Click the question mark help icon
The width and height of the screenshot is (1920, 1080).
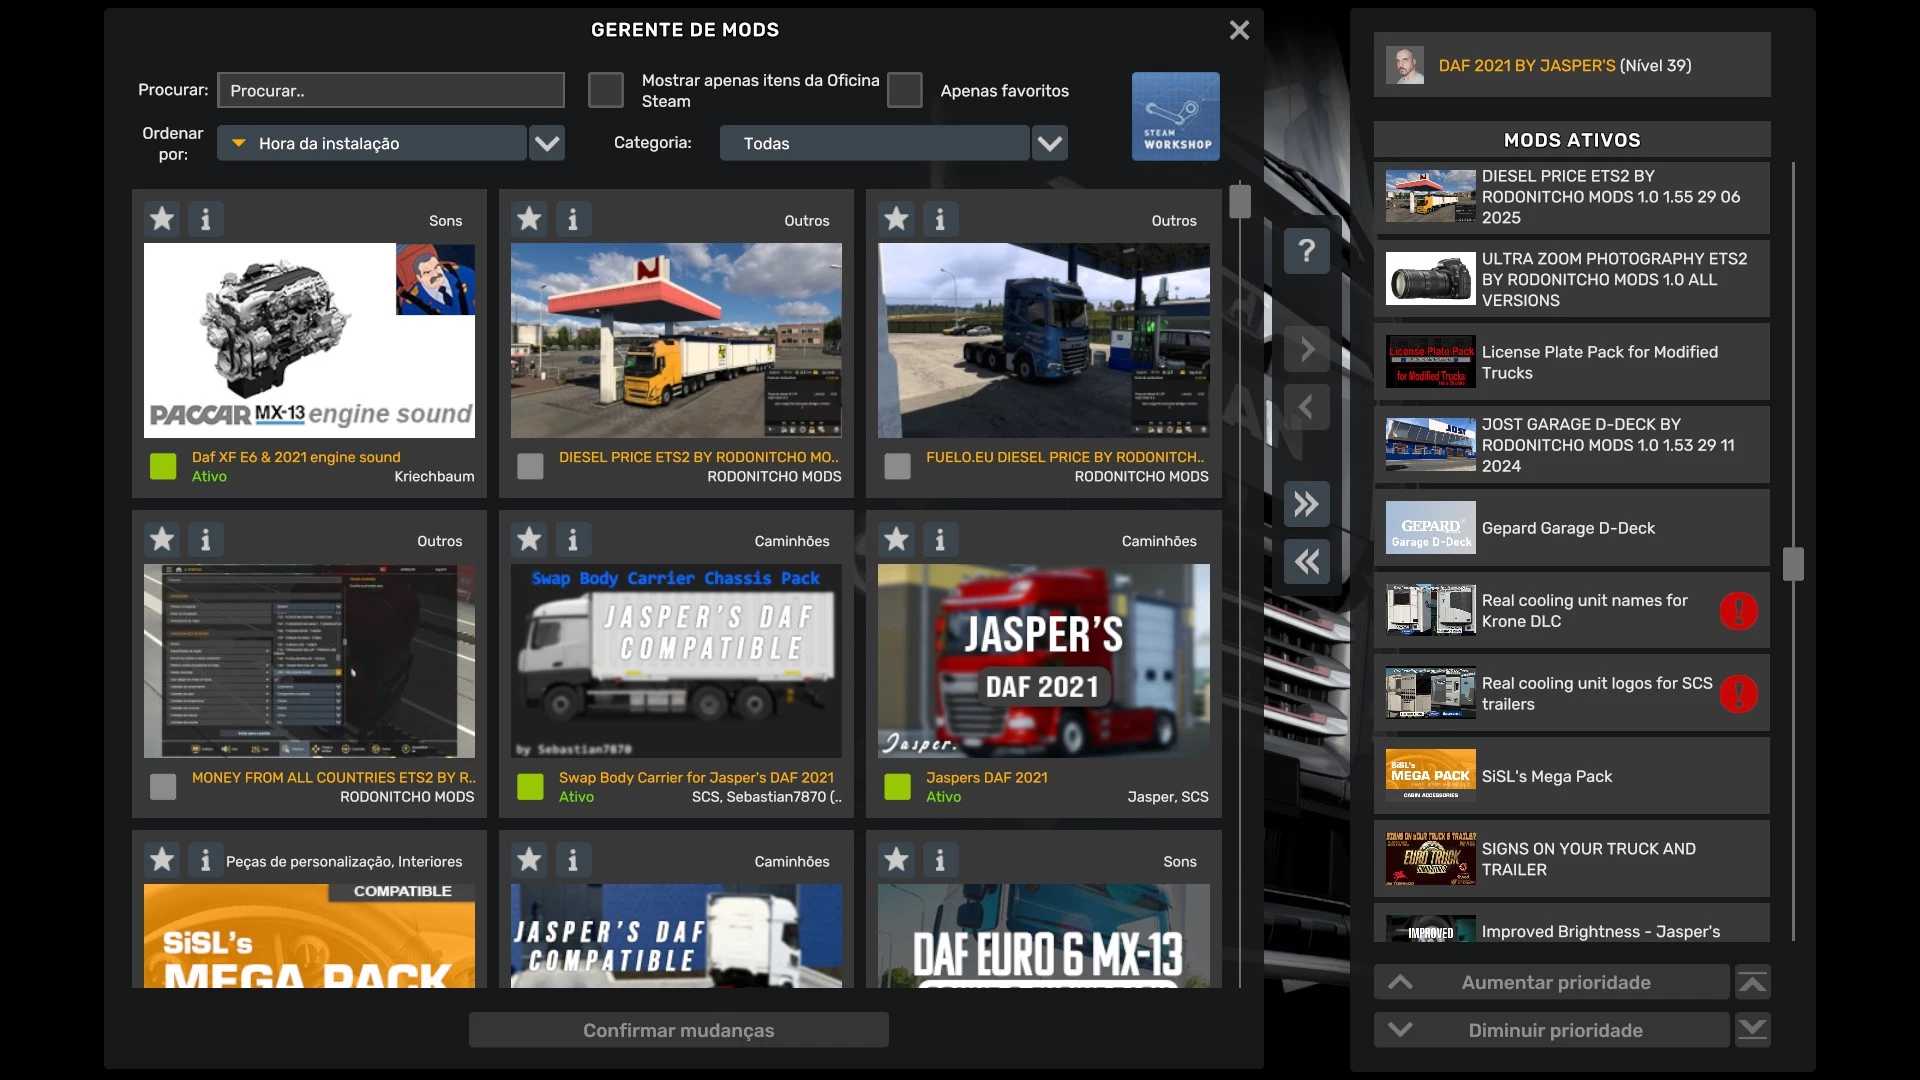coord(1306,251)
